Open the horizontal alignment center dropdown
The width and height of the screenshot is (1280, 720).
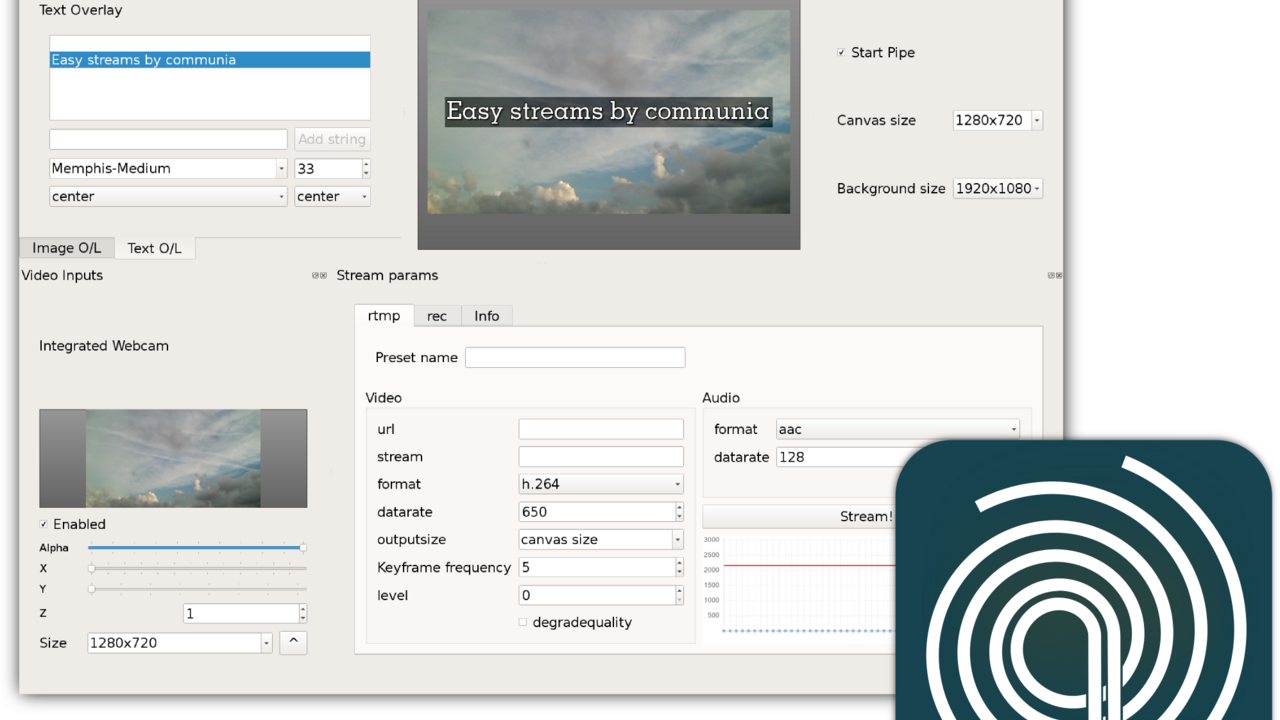[169, 196]
